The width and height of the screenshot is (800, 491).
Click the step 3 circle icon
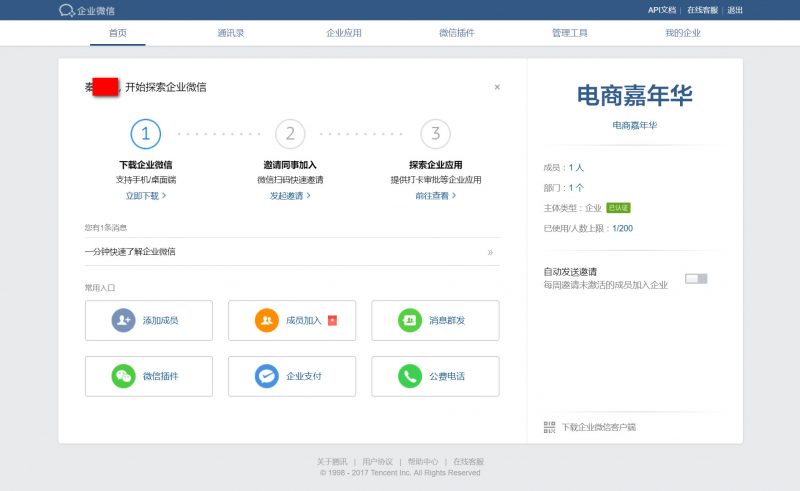click(435, 134)
